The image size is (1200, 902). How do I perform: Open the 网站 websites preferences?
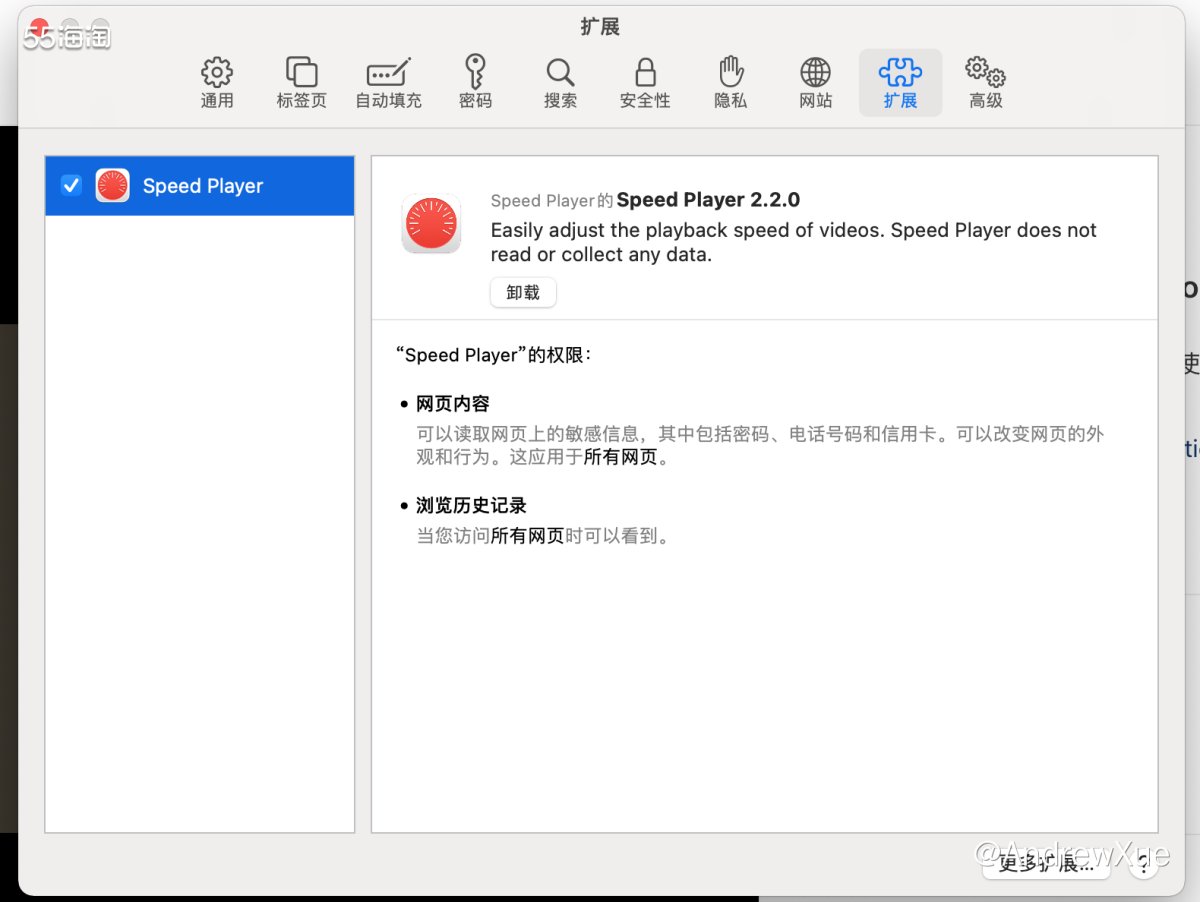pyautogui.click(x=816, y=83)
